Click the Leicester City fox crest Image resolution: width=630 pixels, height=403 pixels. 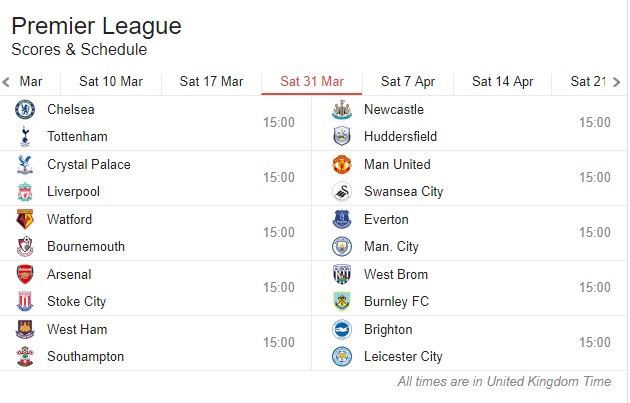pos(342,357)
